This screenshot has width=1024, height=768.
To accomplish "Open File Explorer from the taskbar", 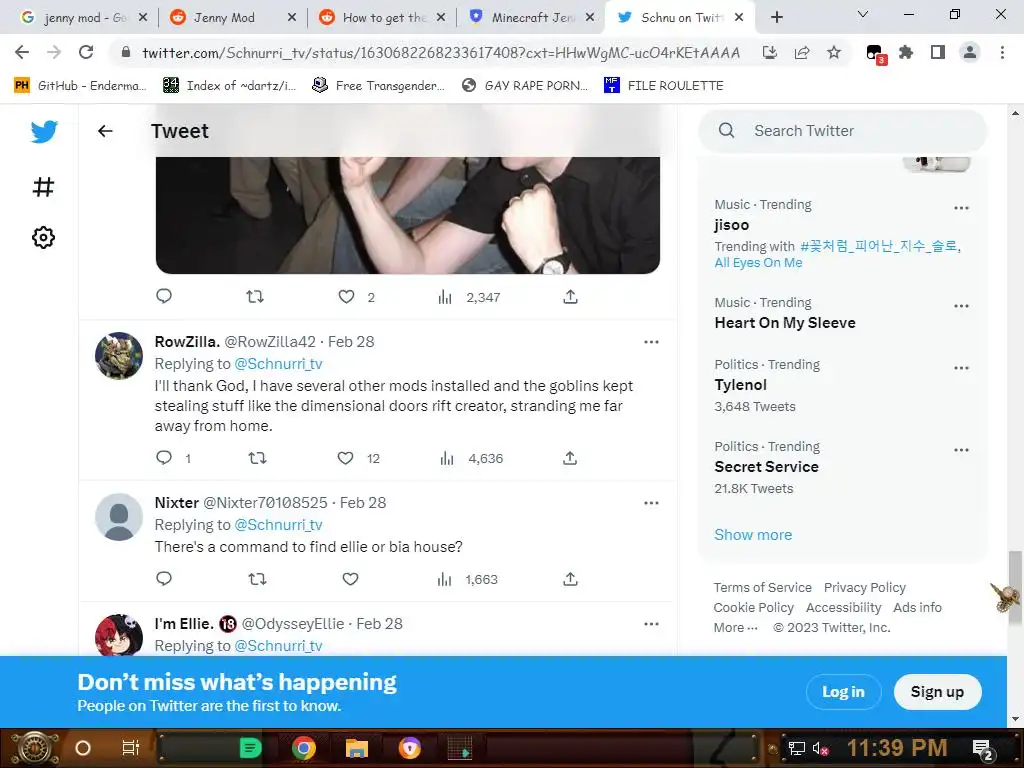I will (357, 748).
